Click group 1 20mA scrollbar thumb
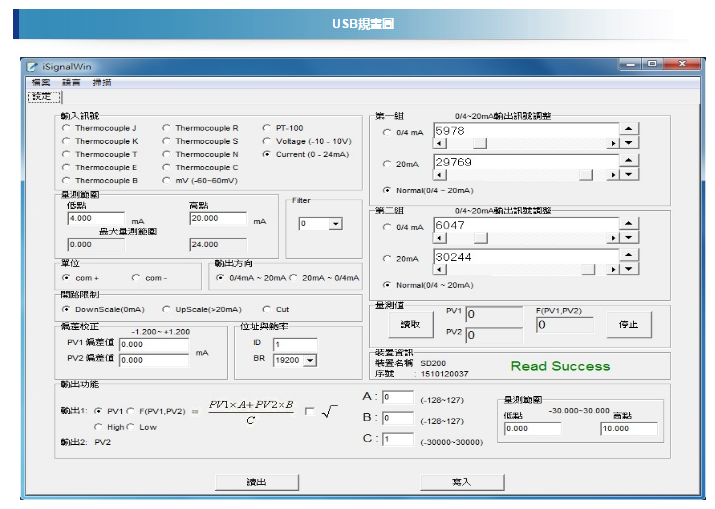 click(x=586, y=174)
